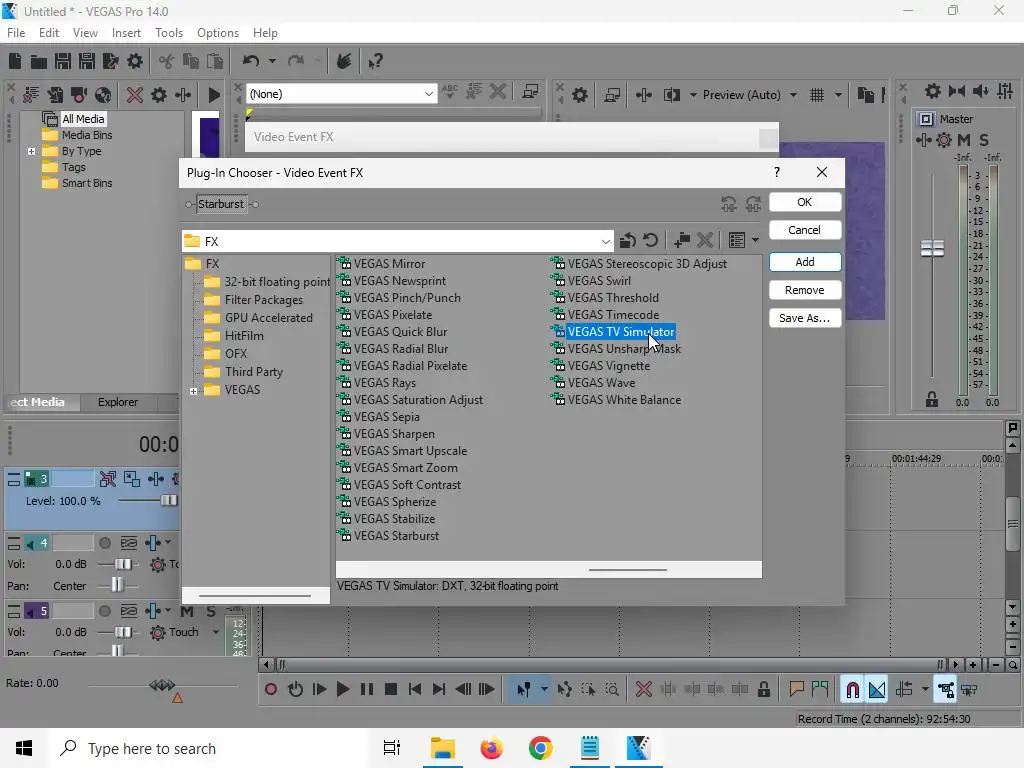Click the Refresh icon in Plug-In Chooser

[x=650, y=240]
